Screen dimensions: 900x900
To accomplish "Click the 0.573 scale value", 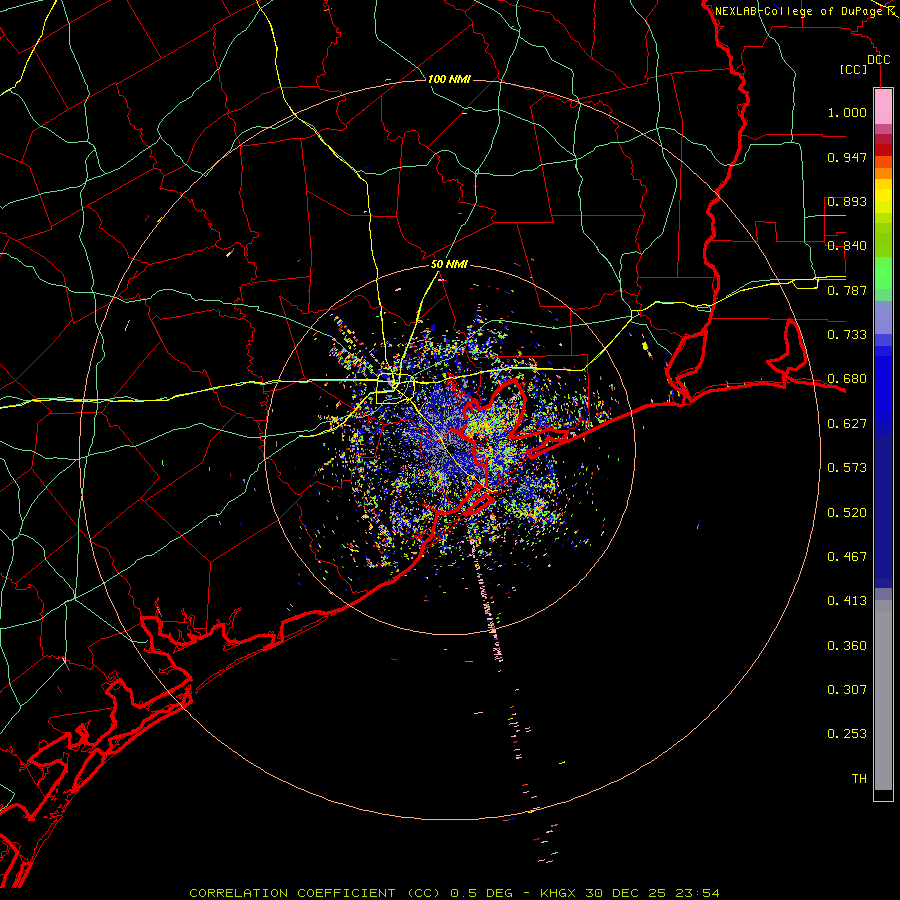I will click(x=847, y=468).
